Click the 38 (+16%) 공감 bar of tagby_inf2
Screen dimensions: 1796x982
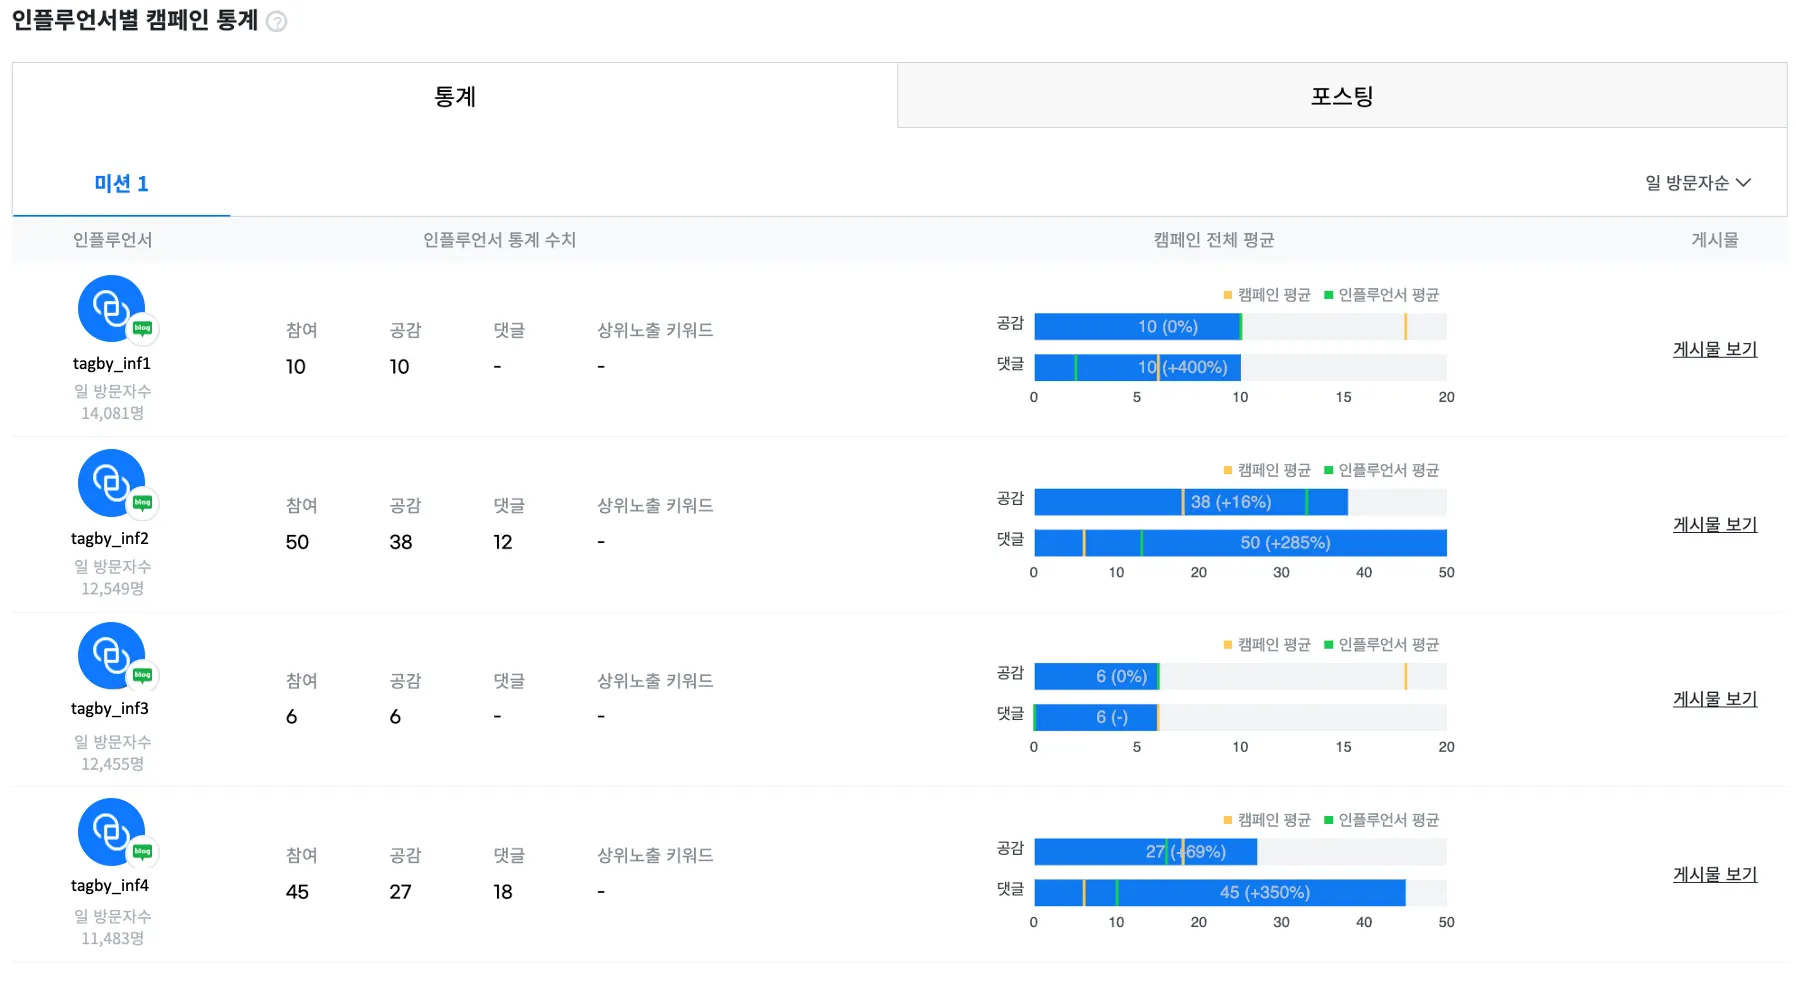(1230, 502)
